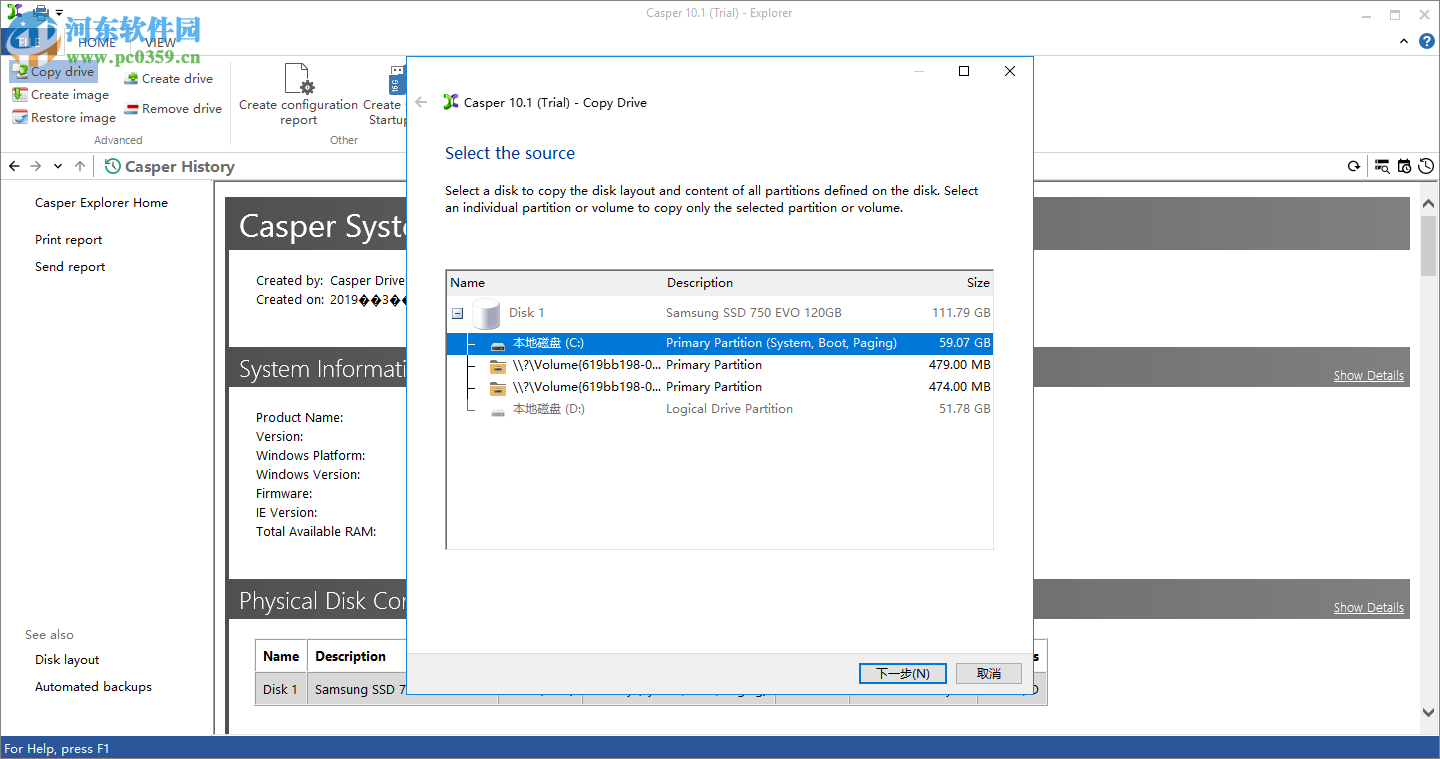The width and height of the screenshot is (1440, 759).
Task: Show Details for Physical Disk section
Action: [1368, 608]
